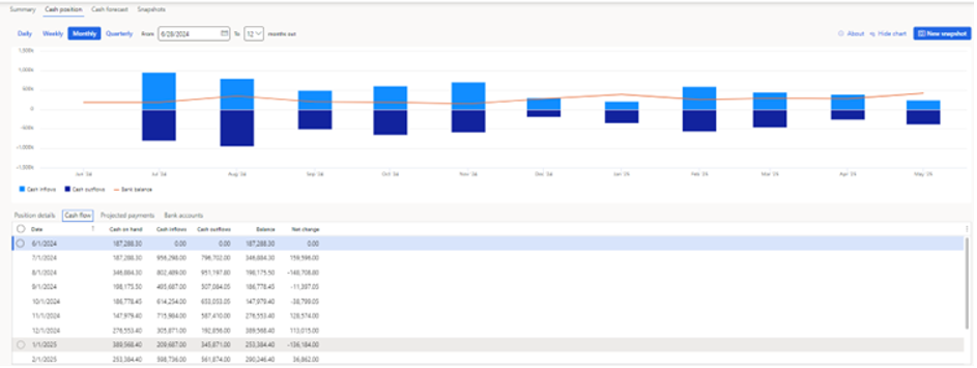The height and width of the screenshot is (368, 977).
Task: Open the calendar picker in the From date field
Action: point(224,34)
